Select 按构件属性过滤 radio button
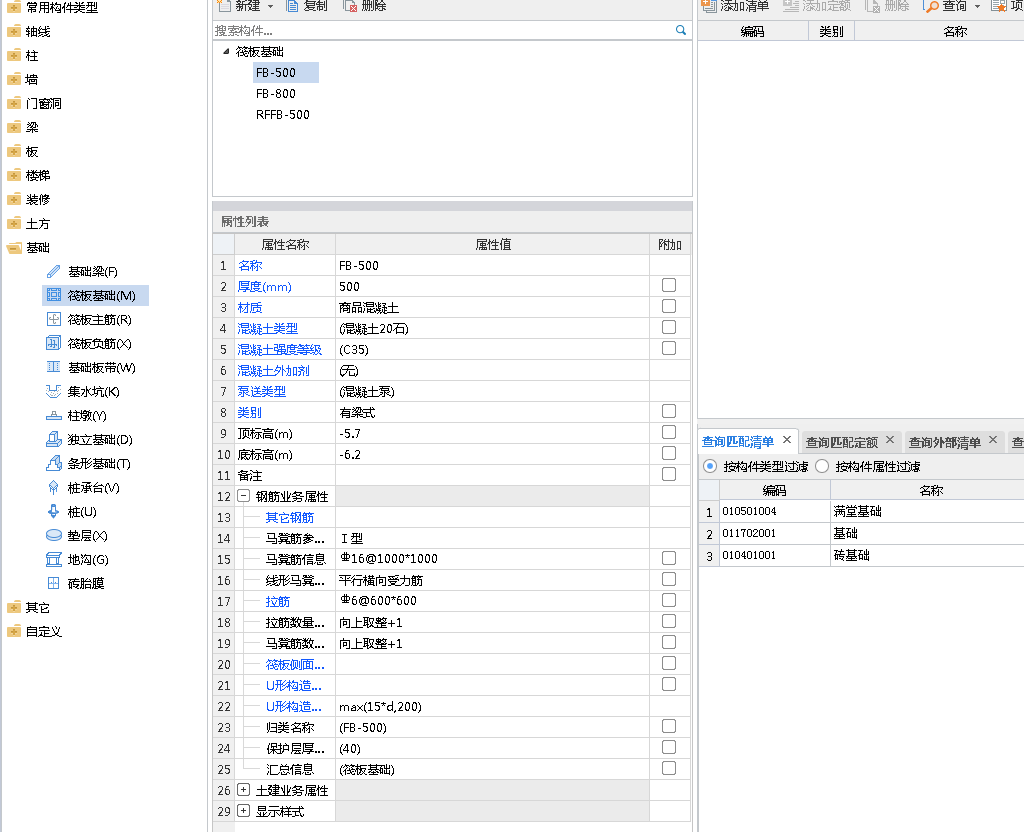1024x832 pixels. pyautogui.click(x=822, y=466)
